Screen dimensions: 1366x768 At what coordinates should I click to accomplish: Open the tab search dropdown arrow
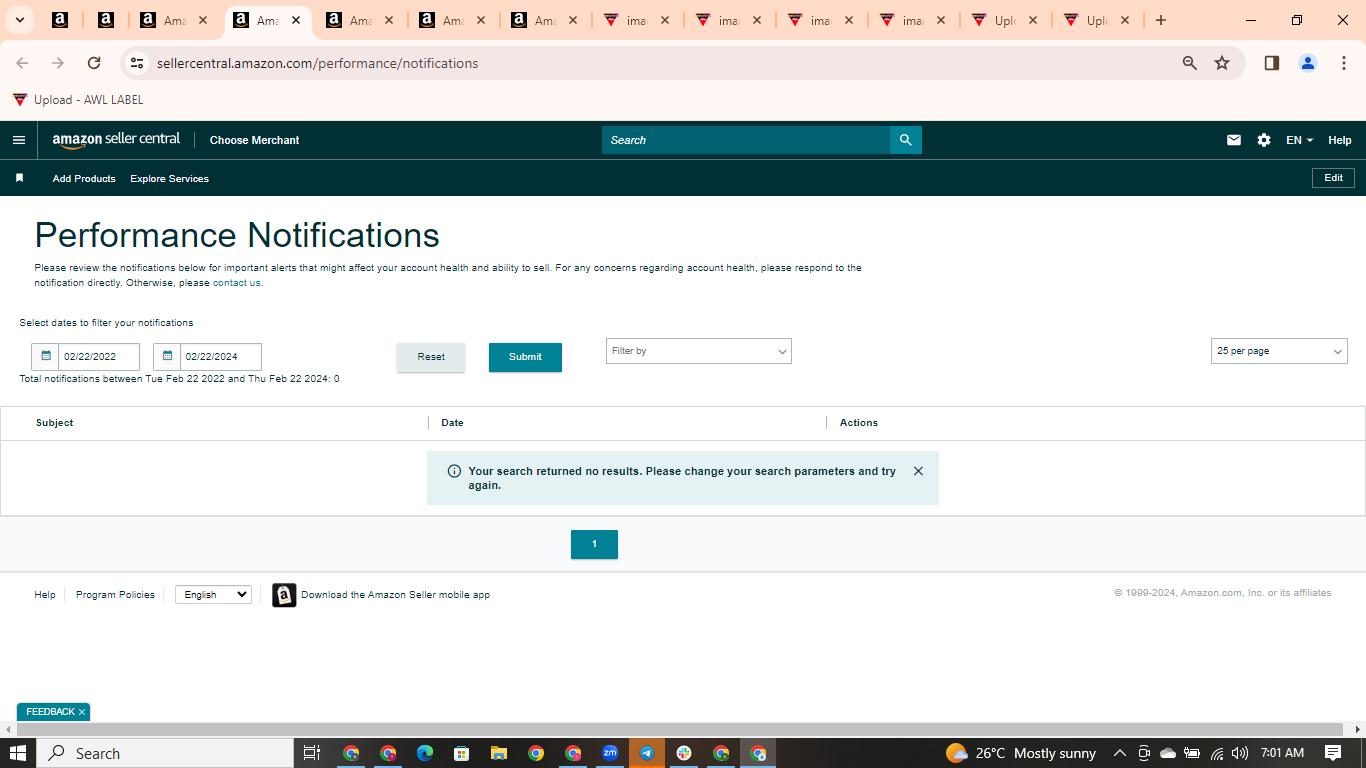pos(19,20)
